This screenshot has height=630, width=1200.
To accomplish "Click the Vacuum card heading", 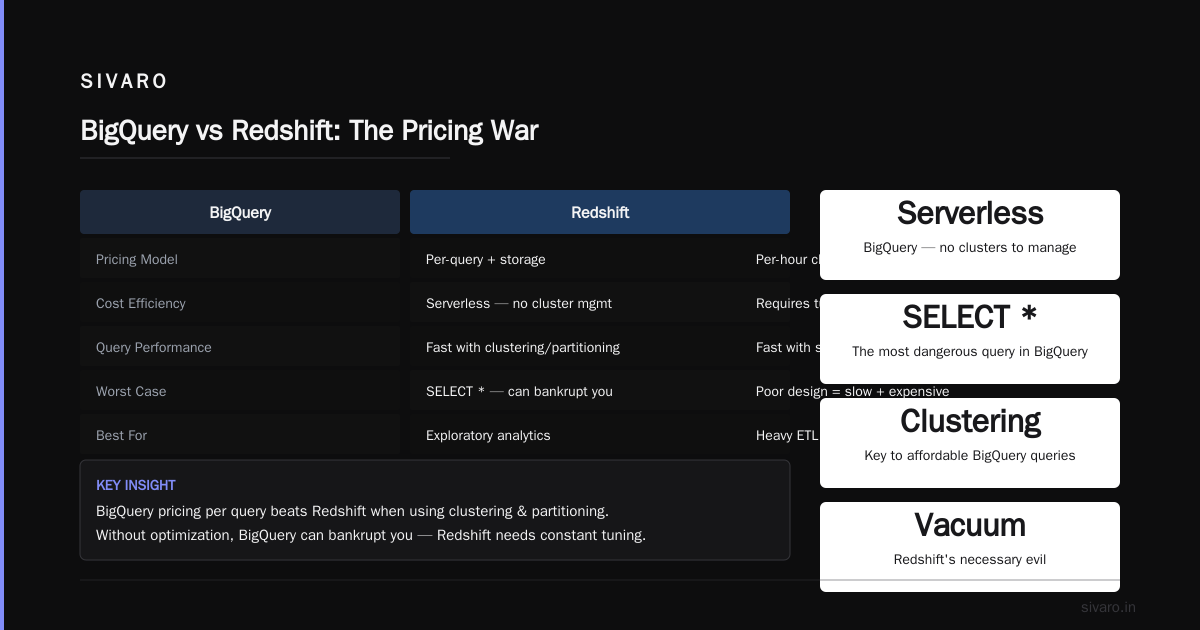I will [x=970, y=525].
